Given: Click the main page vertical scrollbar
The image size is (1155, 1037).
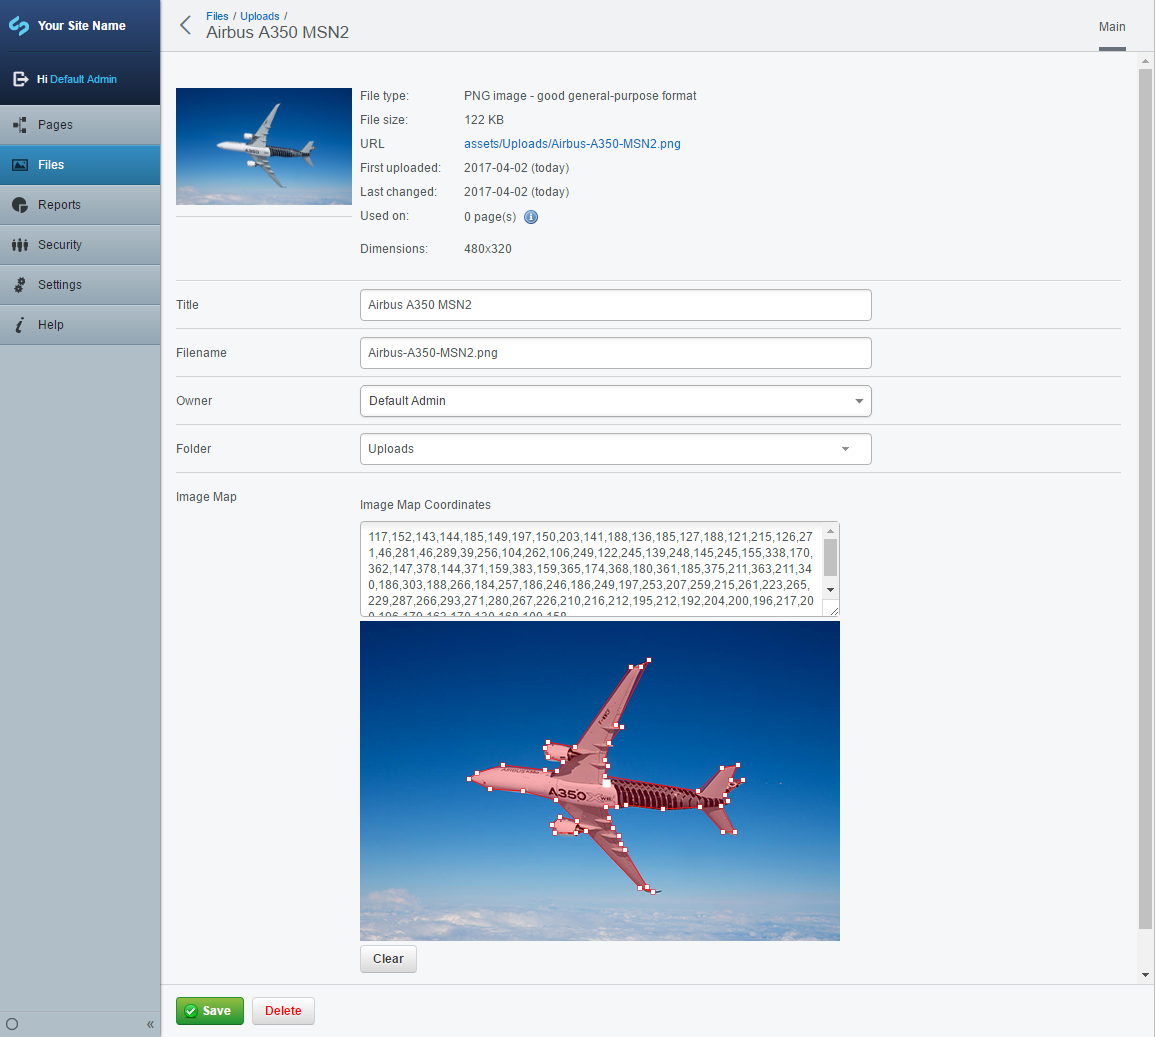Looking at the screenshot, I should pyautogui.click(x=1145, y=497).
